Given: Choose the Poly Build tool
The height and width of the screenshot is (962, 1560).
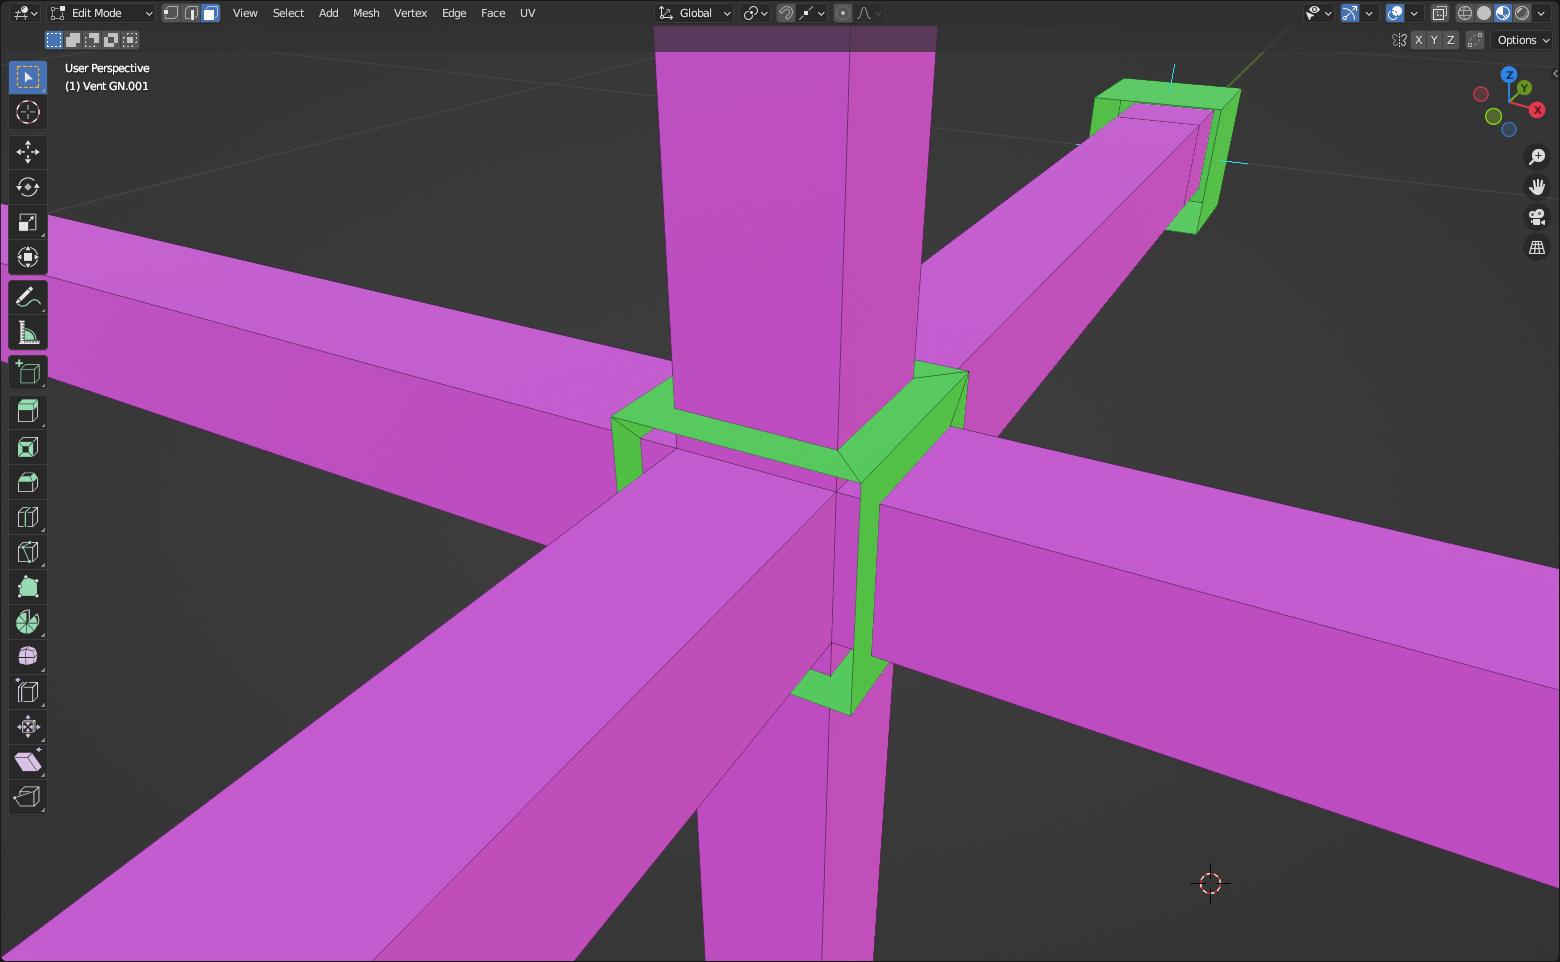Looking at the screenshot, I should coord(28,587).
